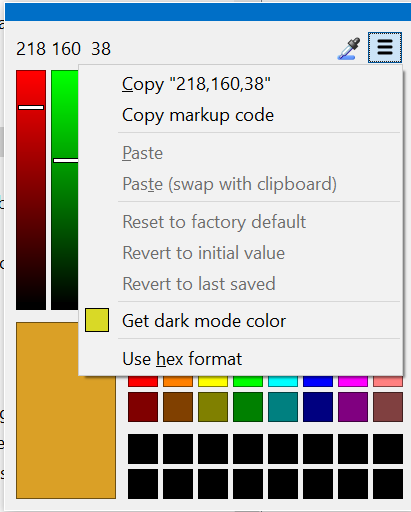
Task: Click the RGB value text 218 160 38
Action: tap(63, 49)
